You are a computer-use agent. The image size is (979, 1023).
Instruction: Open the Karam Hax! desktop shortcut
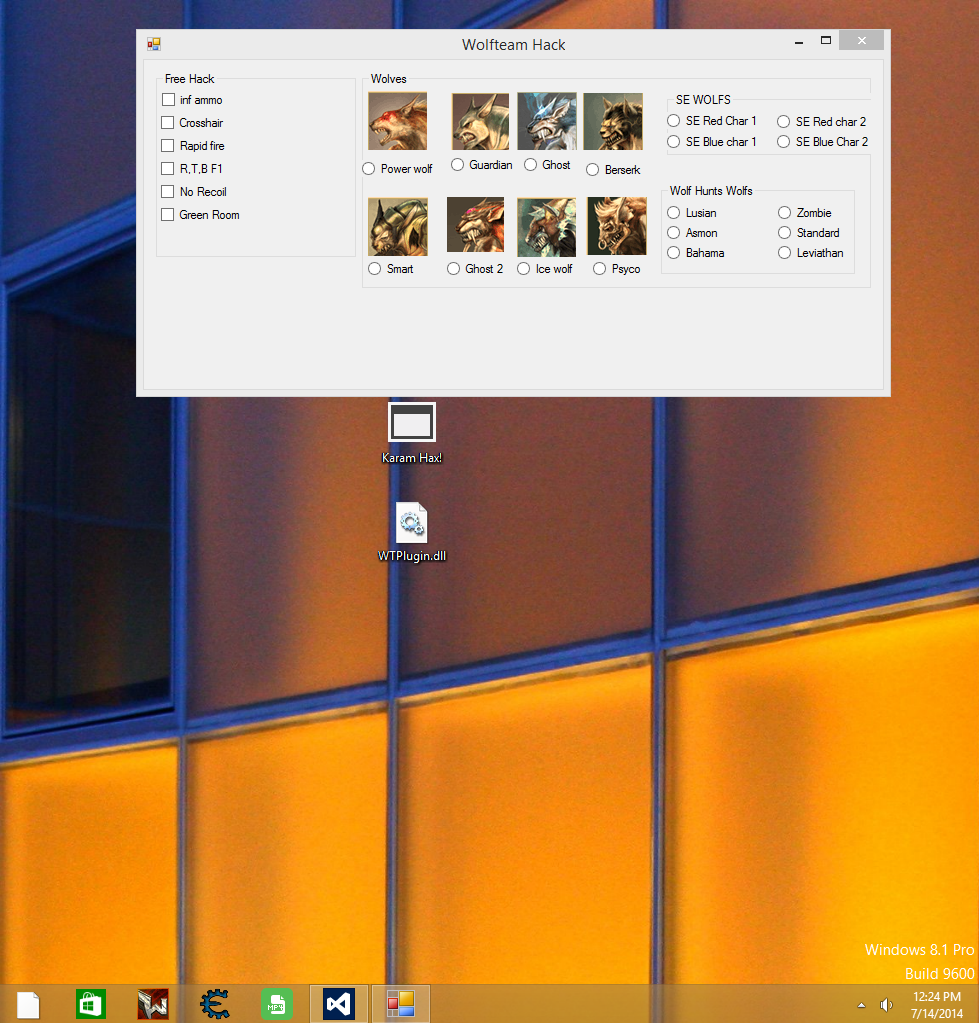(412, 433)
